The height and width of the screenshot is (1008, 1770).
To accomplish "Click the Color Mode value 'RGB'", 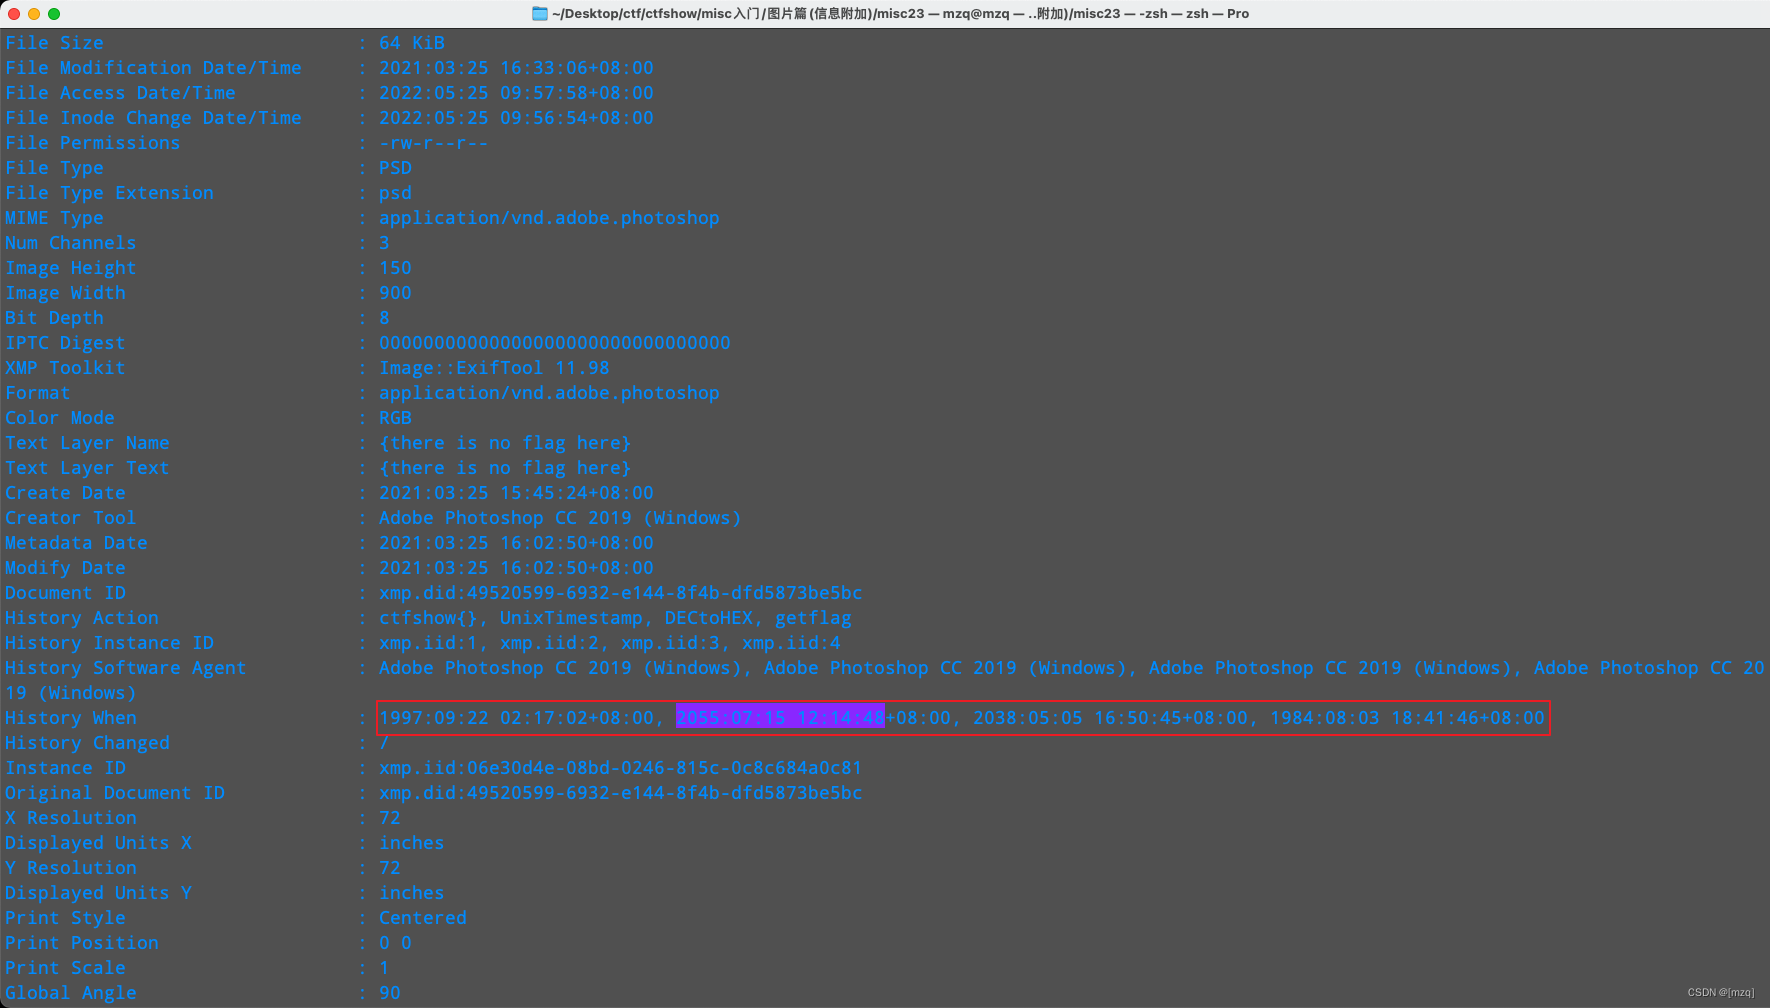I will pyautogui.click(x=395, y=418).
